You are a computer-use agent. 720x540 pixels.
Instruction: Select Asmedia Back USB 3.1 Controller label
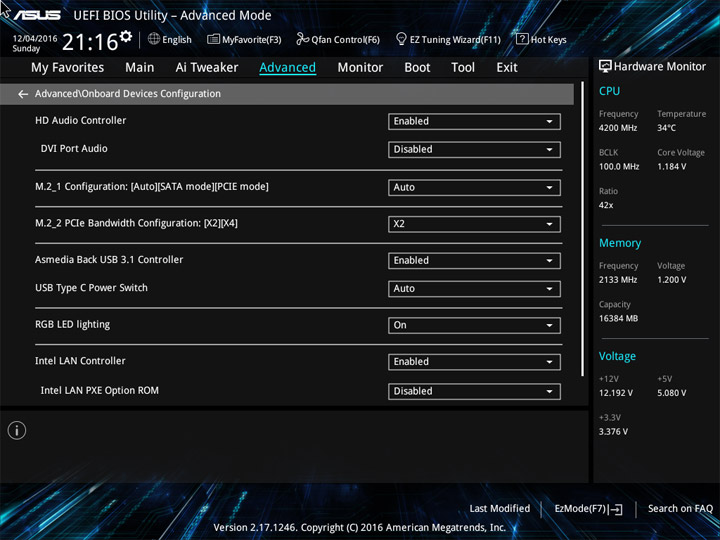point(109,259)
